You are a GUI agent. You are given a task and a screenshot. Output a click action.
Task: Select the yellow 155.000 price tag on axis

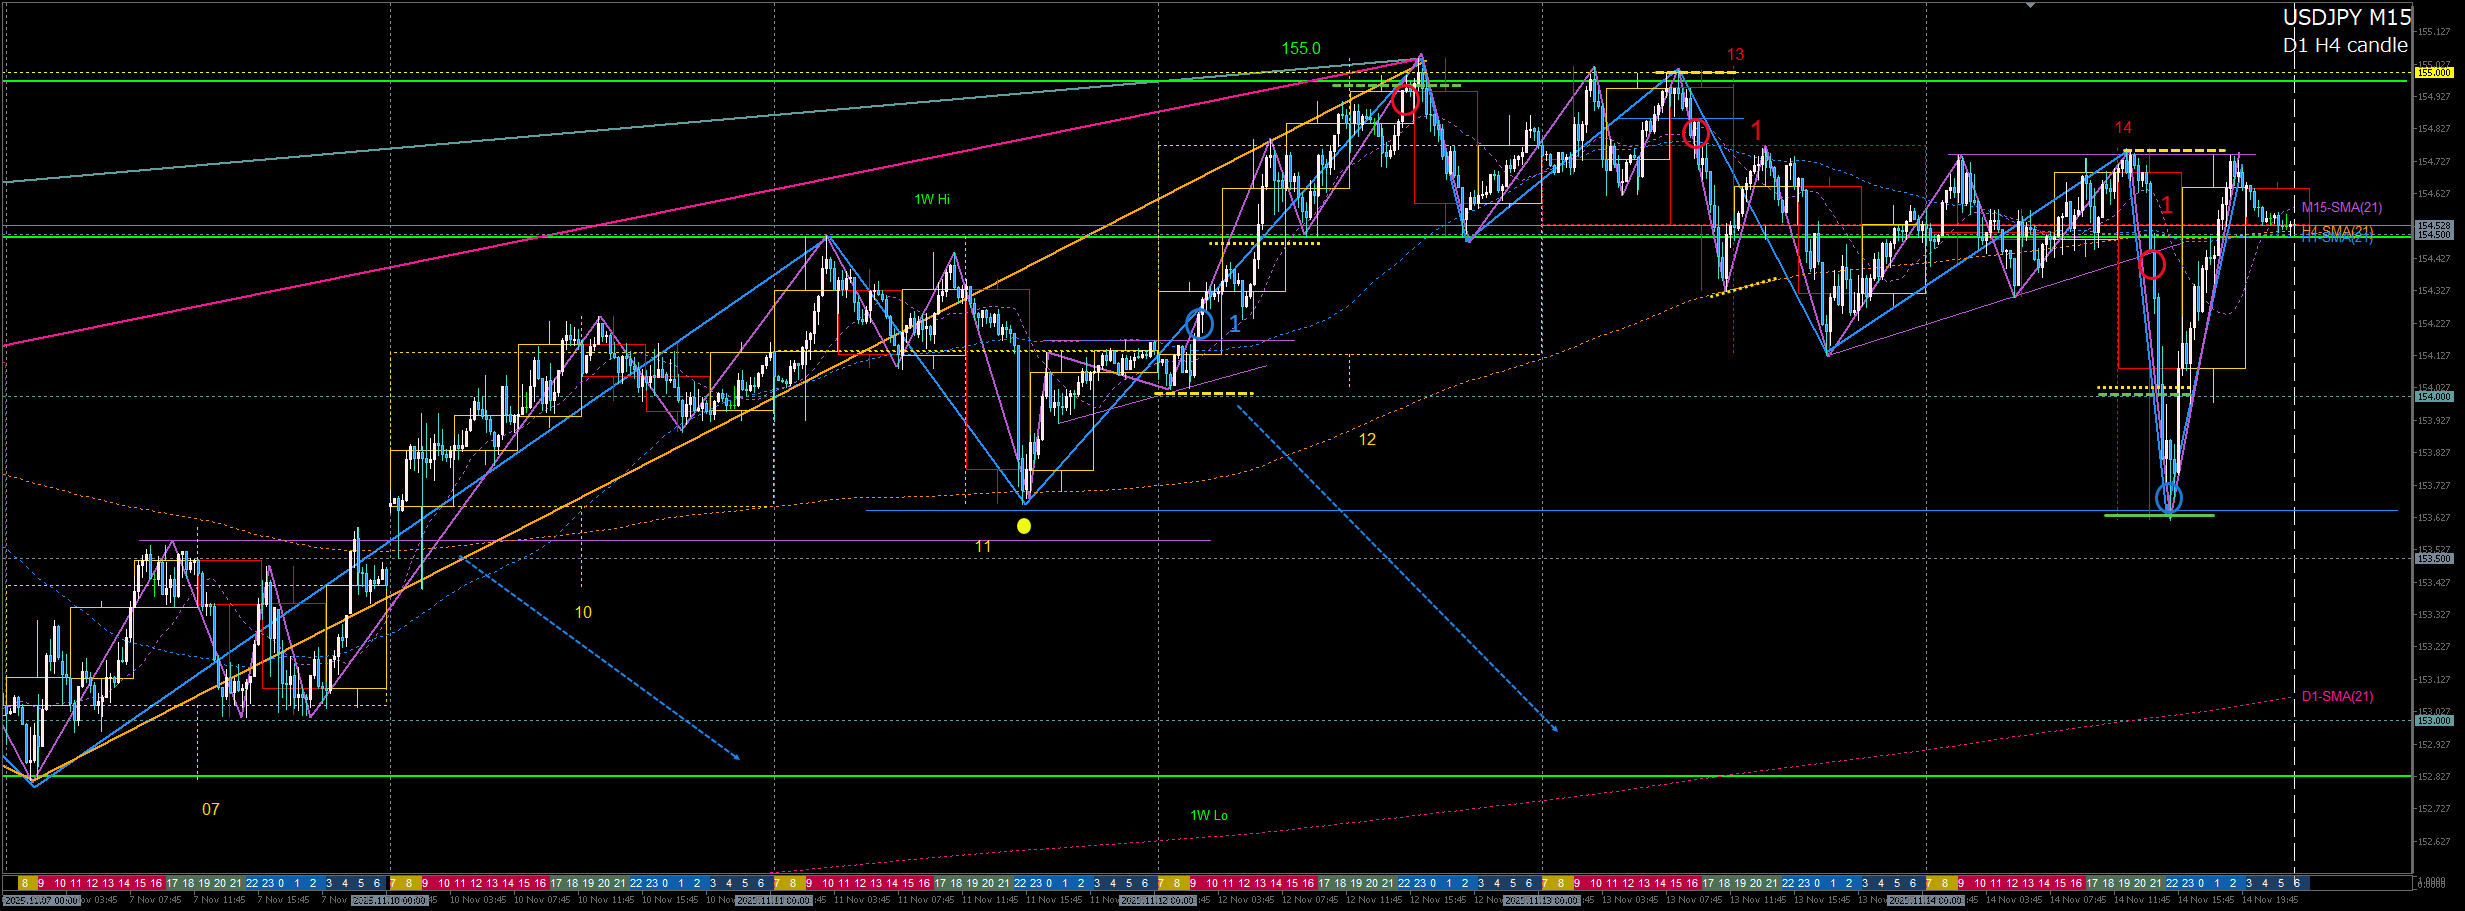[2433, 73]
